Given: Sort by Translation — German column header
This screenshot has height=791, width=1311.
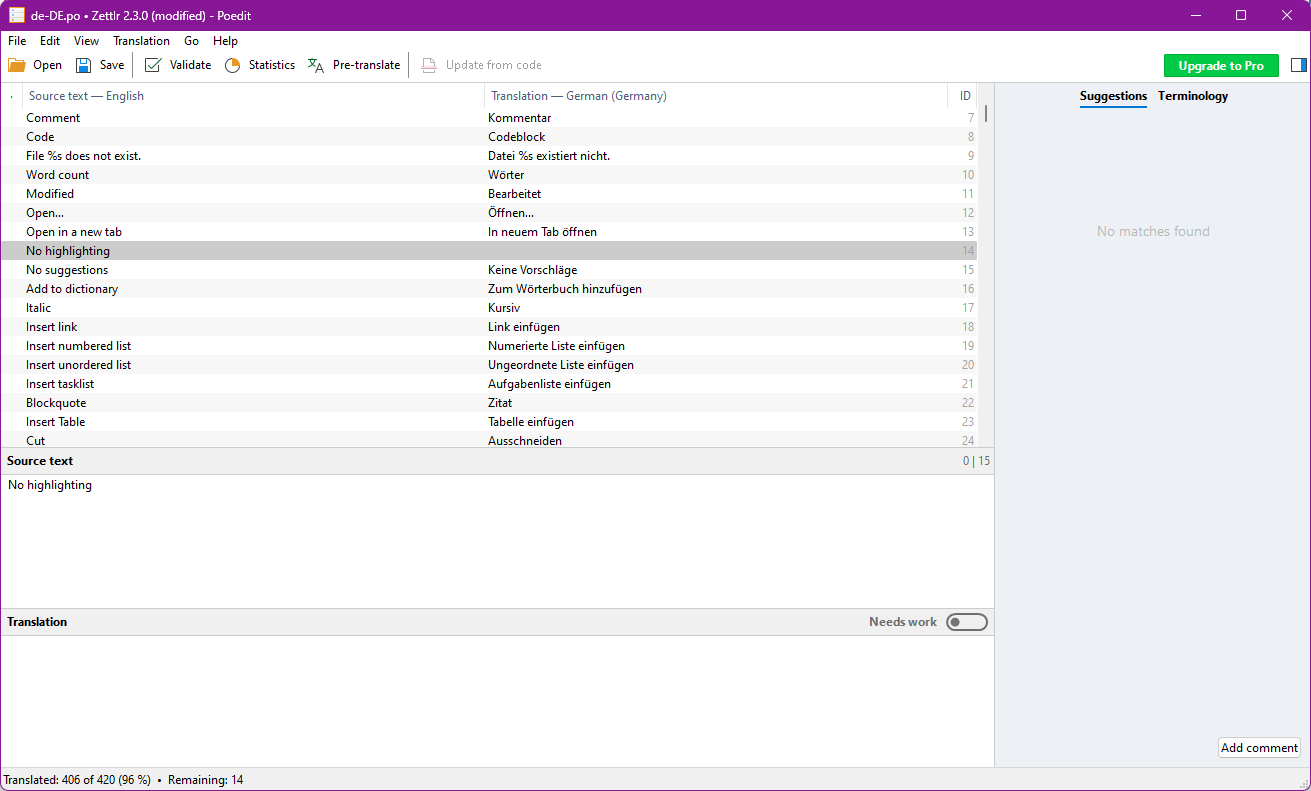Looking at the screenshot, I should click(x=716, y=96).
